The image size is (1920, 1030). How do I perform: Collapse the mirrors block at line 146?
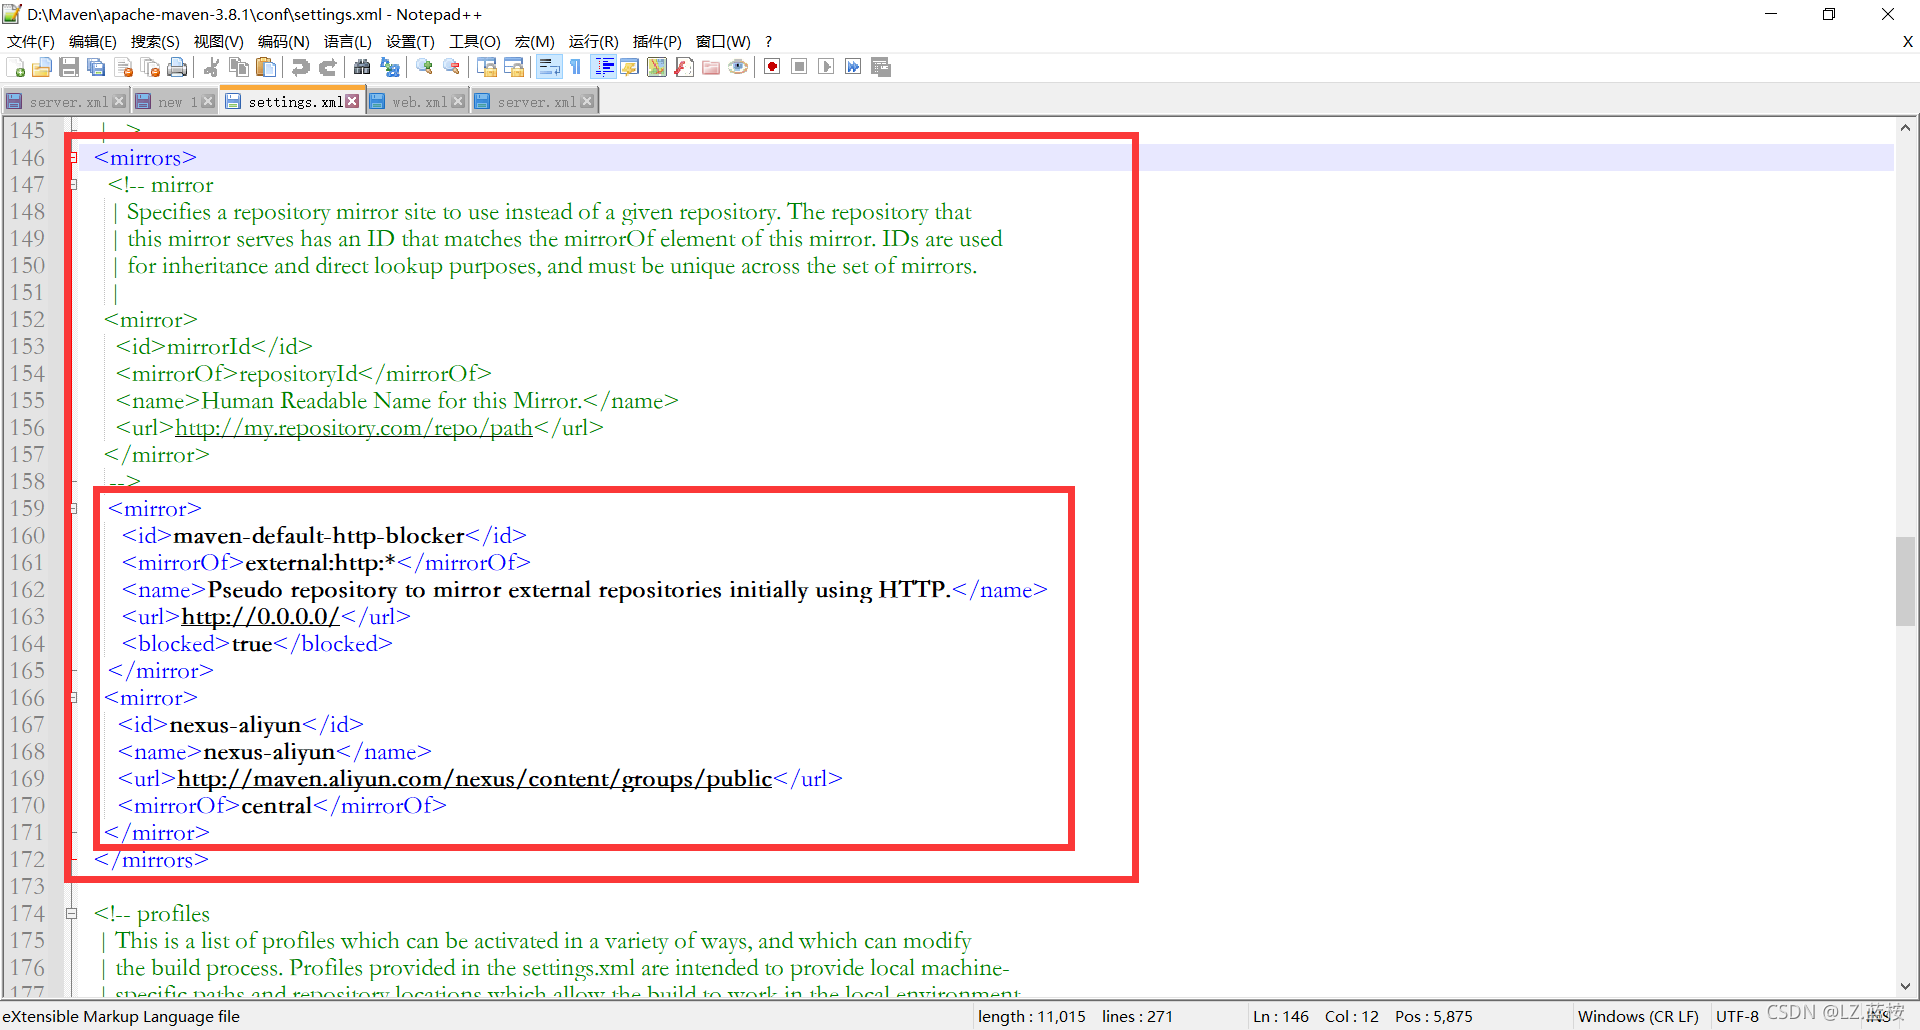(72, 158)
